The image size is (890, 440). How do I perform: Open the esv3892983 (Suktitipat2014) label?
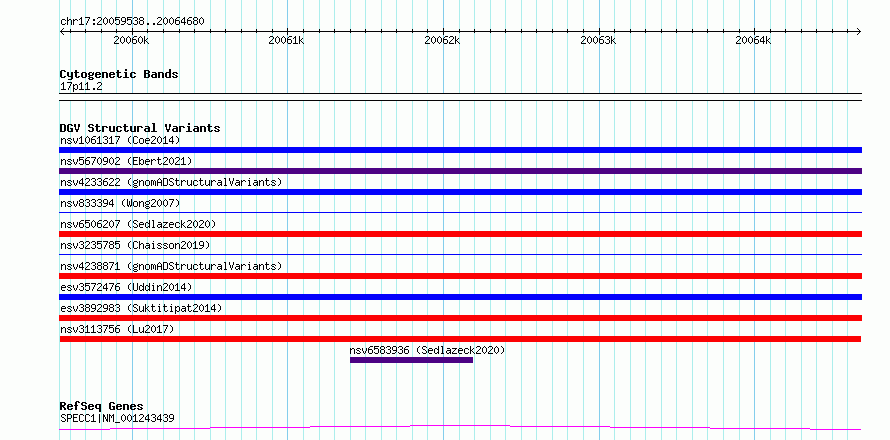pyautogui.click(x=141, y=308)
